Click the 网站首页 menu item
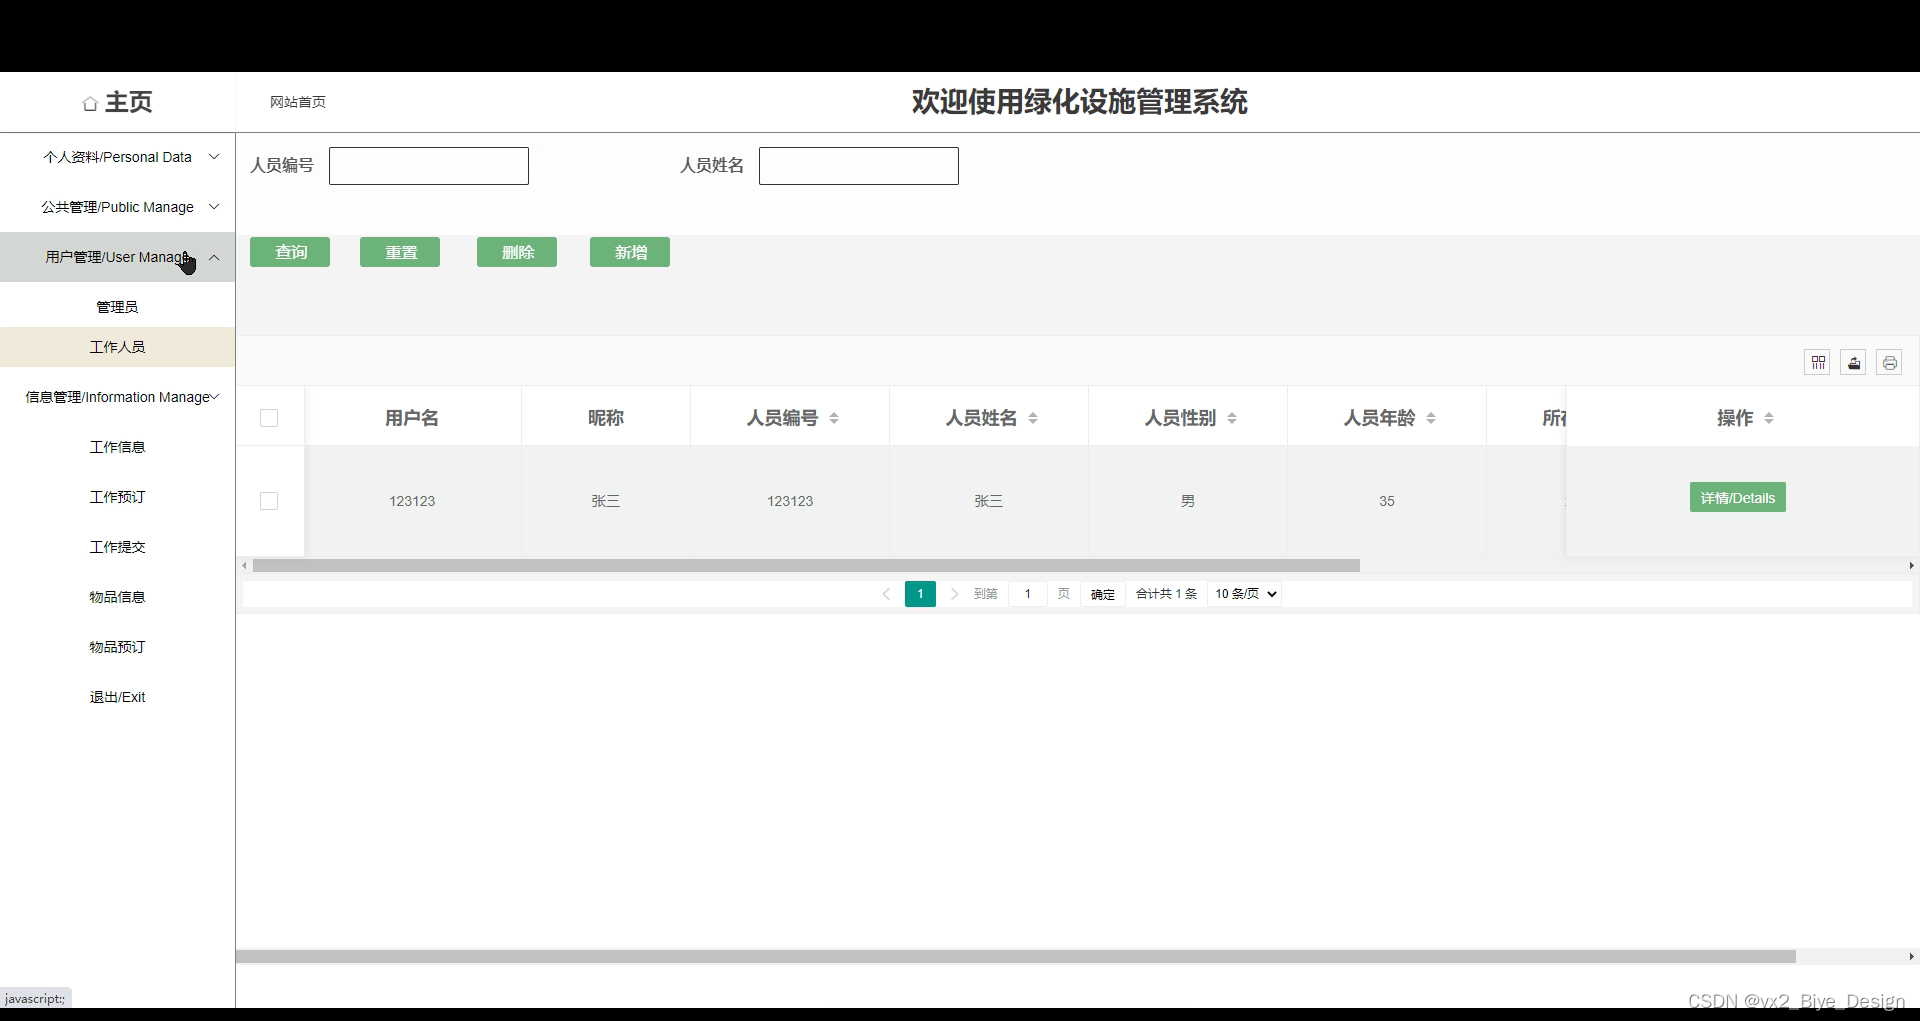 pos(297,102)
